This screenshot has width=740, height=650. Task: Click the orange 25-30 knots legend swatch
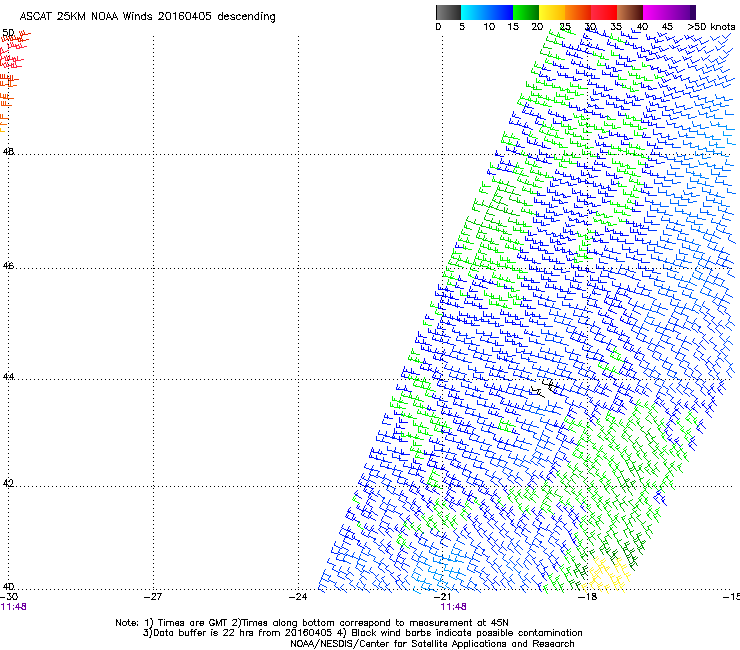point(578,12)
